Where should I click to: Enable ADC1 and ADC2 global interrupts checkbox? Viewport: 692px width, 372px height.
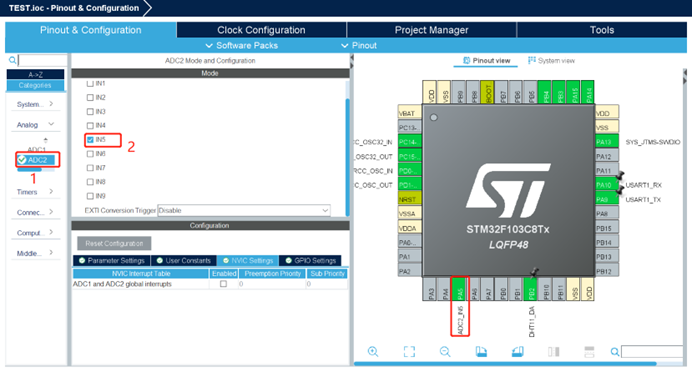223,284
